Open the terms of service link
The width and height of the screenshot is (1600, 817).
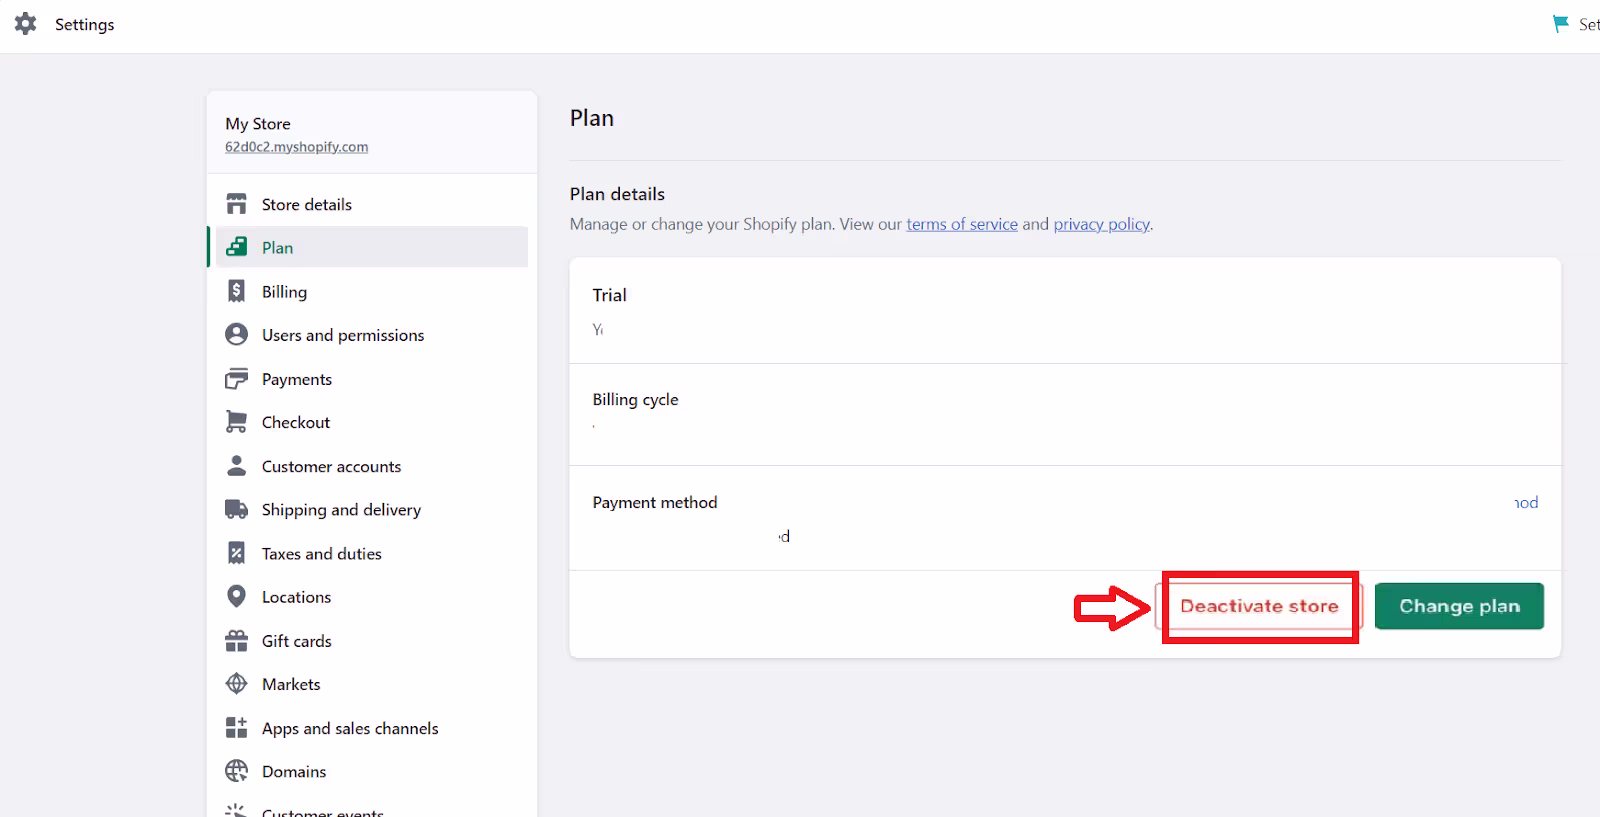point(962,224)
